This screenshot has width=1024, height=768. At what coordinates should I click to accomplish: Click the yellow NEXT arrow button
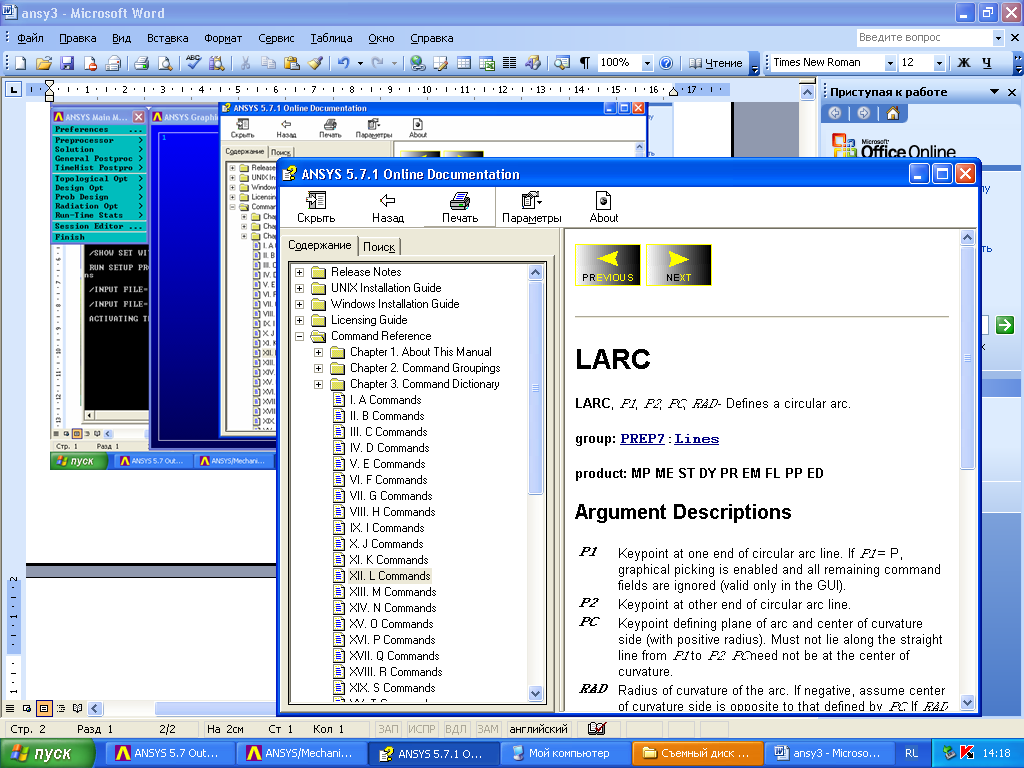(679, 264)
